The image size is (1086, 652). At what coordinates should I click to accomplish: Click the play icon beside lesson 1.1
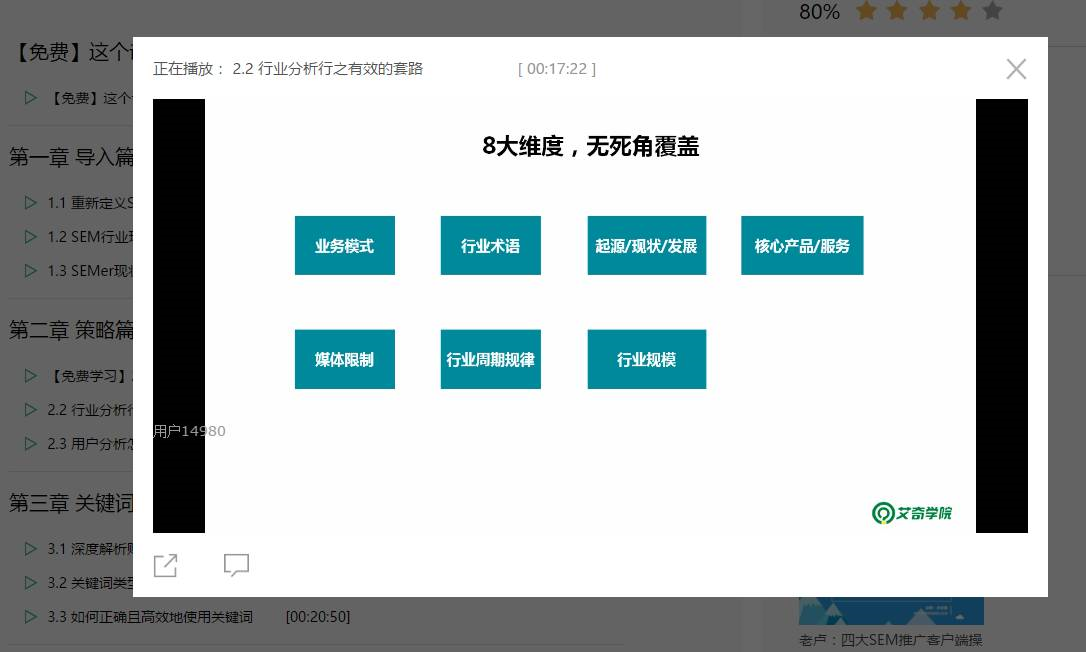click(31, 203)
